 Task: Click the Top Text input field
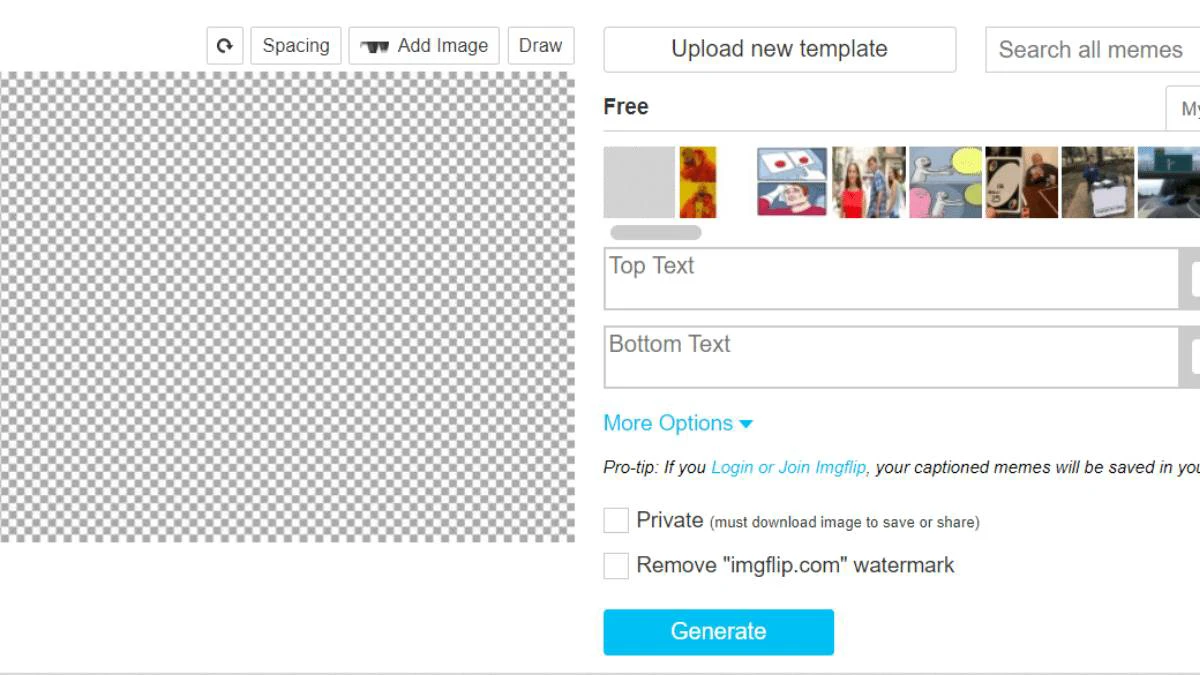(x=891, y=279)
